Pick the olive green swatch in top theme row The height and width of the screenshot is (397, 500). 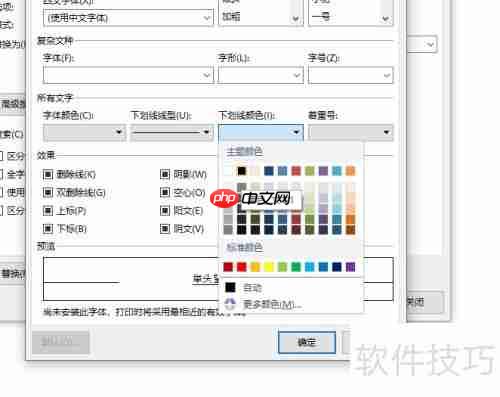click(x=310, y=171)
